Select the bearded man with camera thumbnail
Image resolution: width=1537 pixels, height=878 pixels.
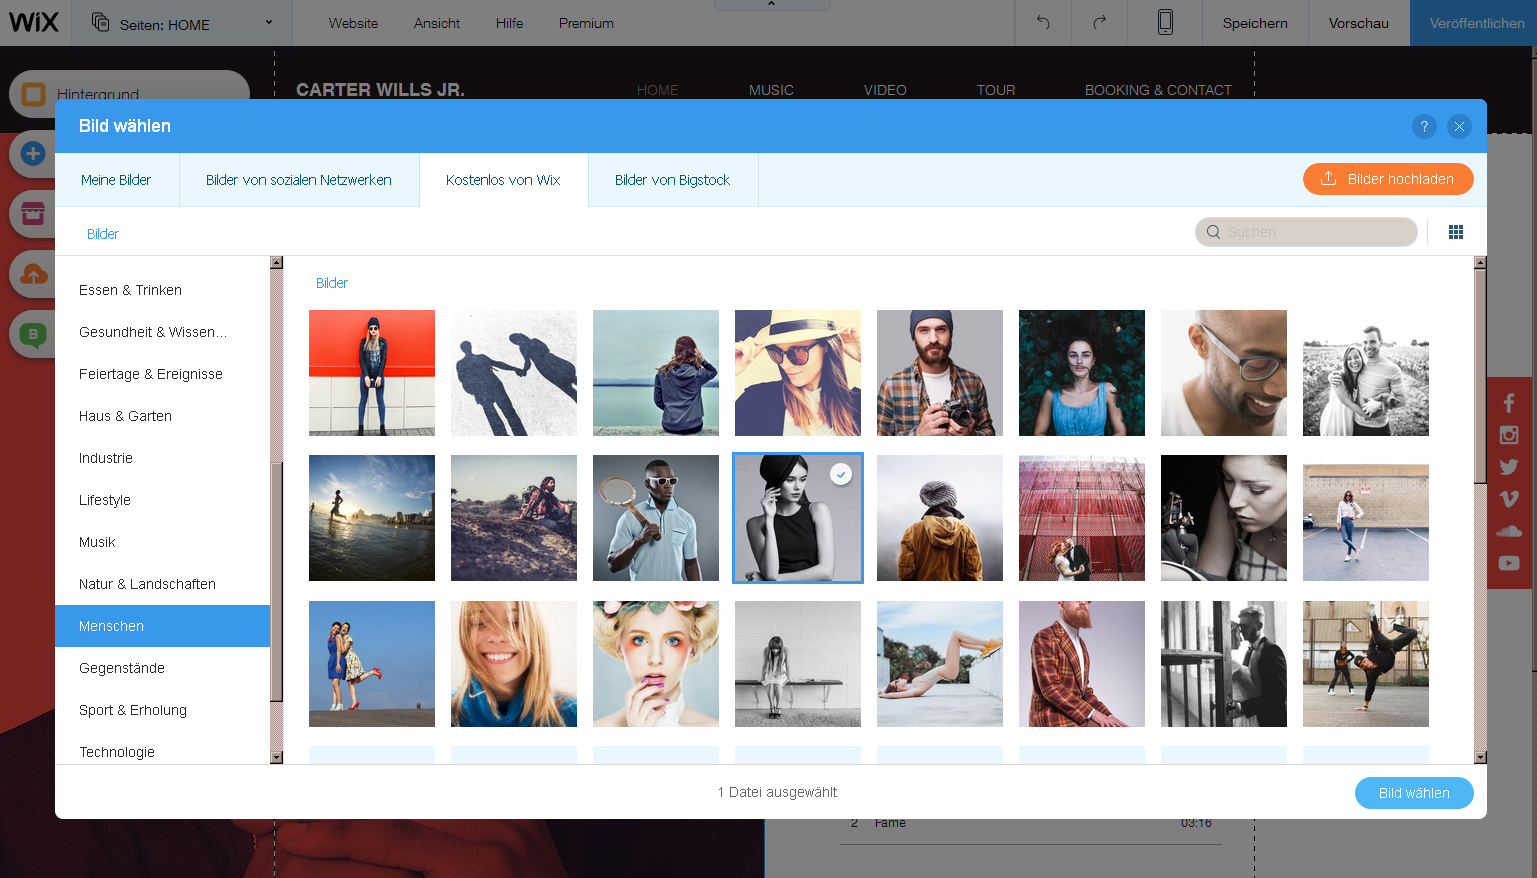coord(940,373)
